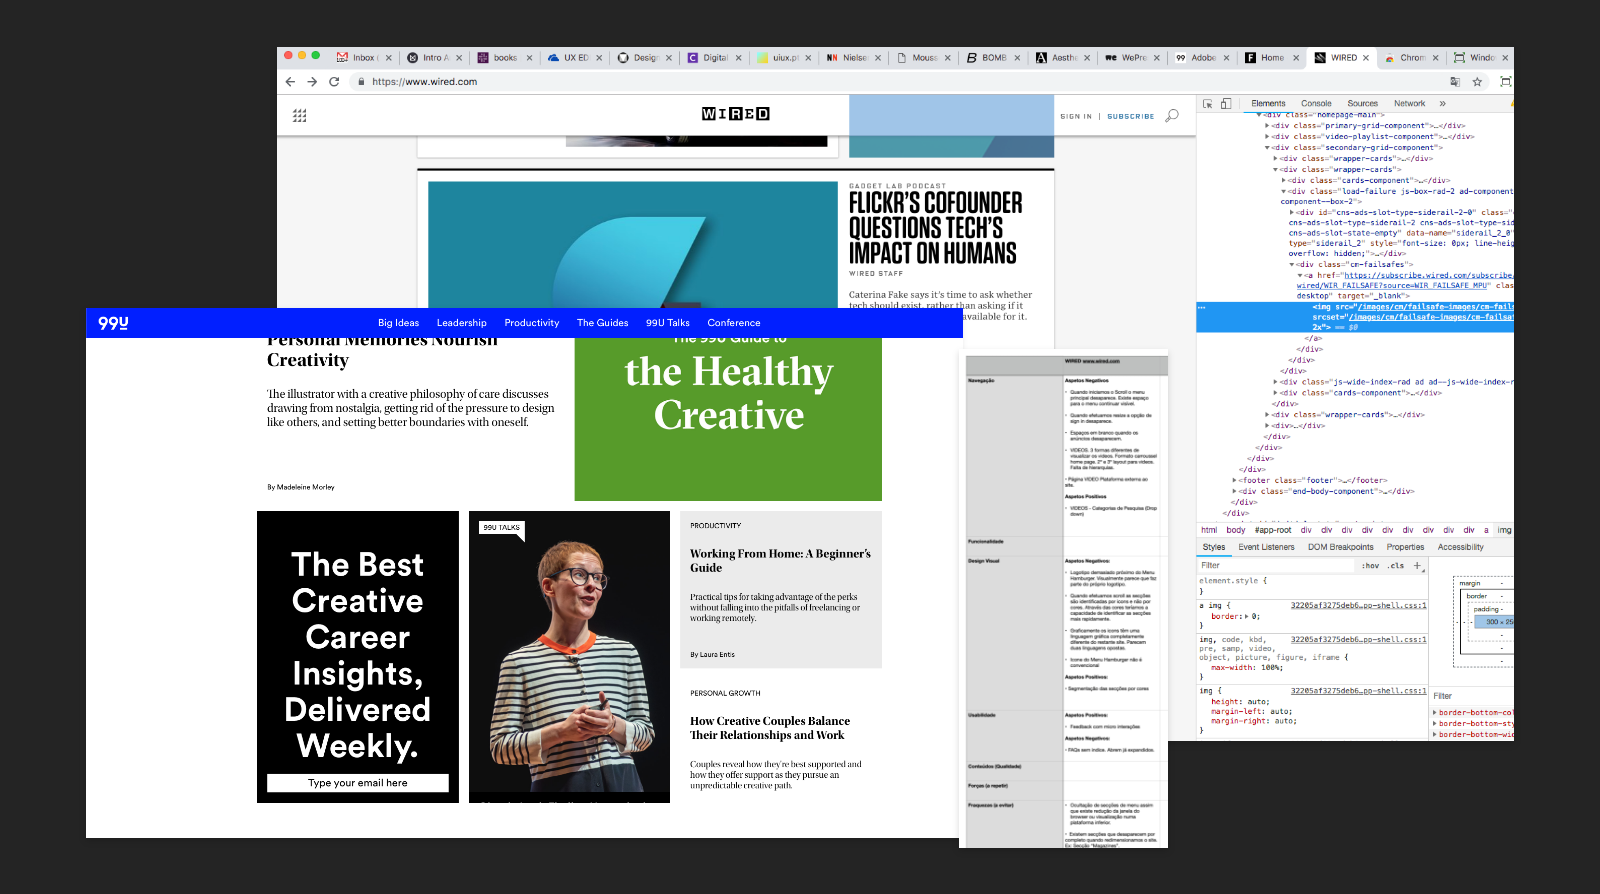Click the WIRED search magnifier icon
Image resolution: width=1600 pixels, height=894 pixels.
point(1172,116)
